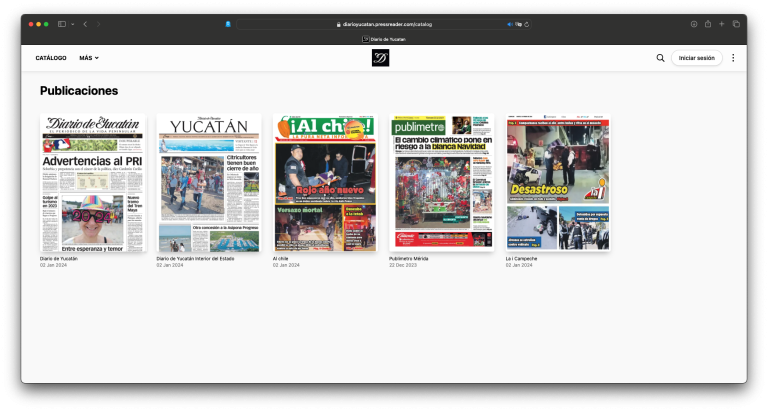
Task: Click the '22 Dec 2023' date under Publimetro
Action: [x=403, y=265]
